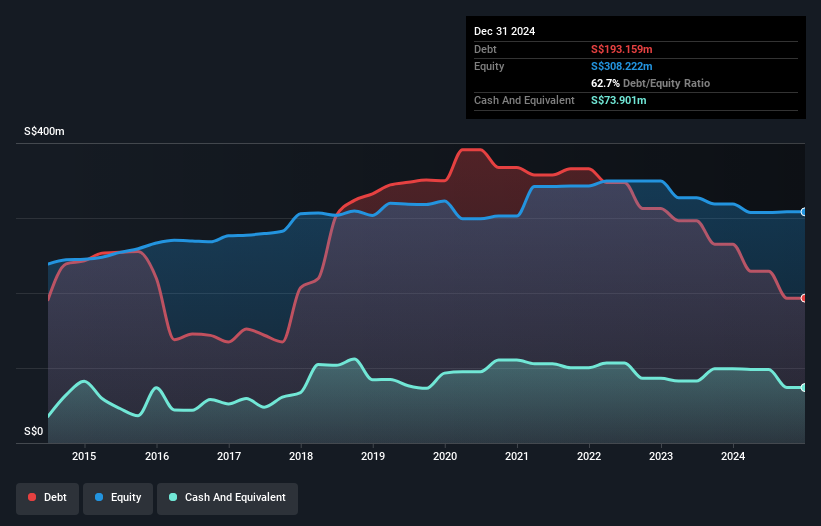Image resolution: width=821 pixels, height=526 pixels.
Task: Select the 2015 x-axis label
Action: tap(84, 456)
